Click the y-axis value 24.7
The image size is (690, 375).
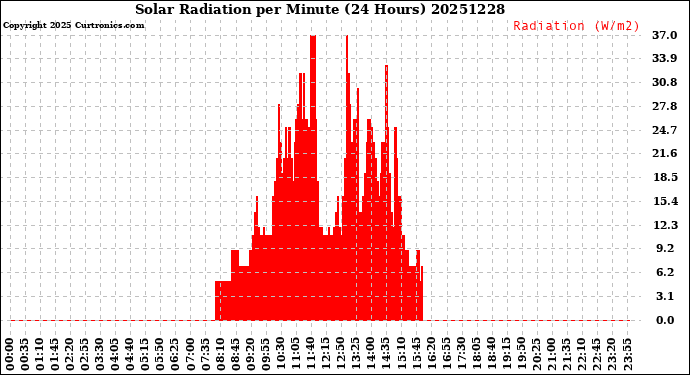(664, 130)
